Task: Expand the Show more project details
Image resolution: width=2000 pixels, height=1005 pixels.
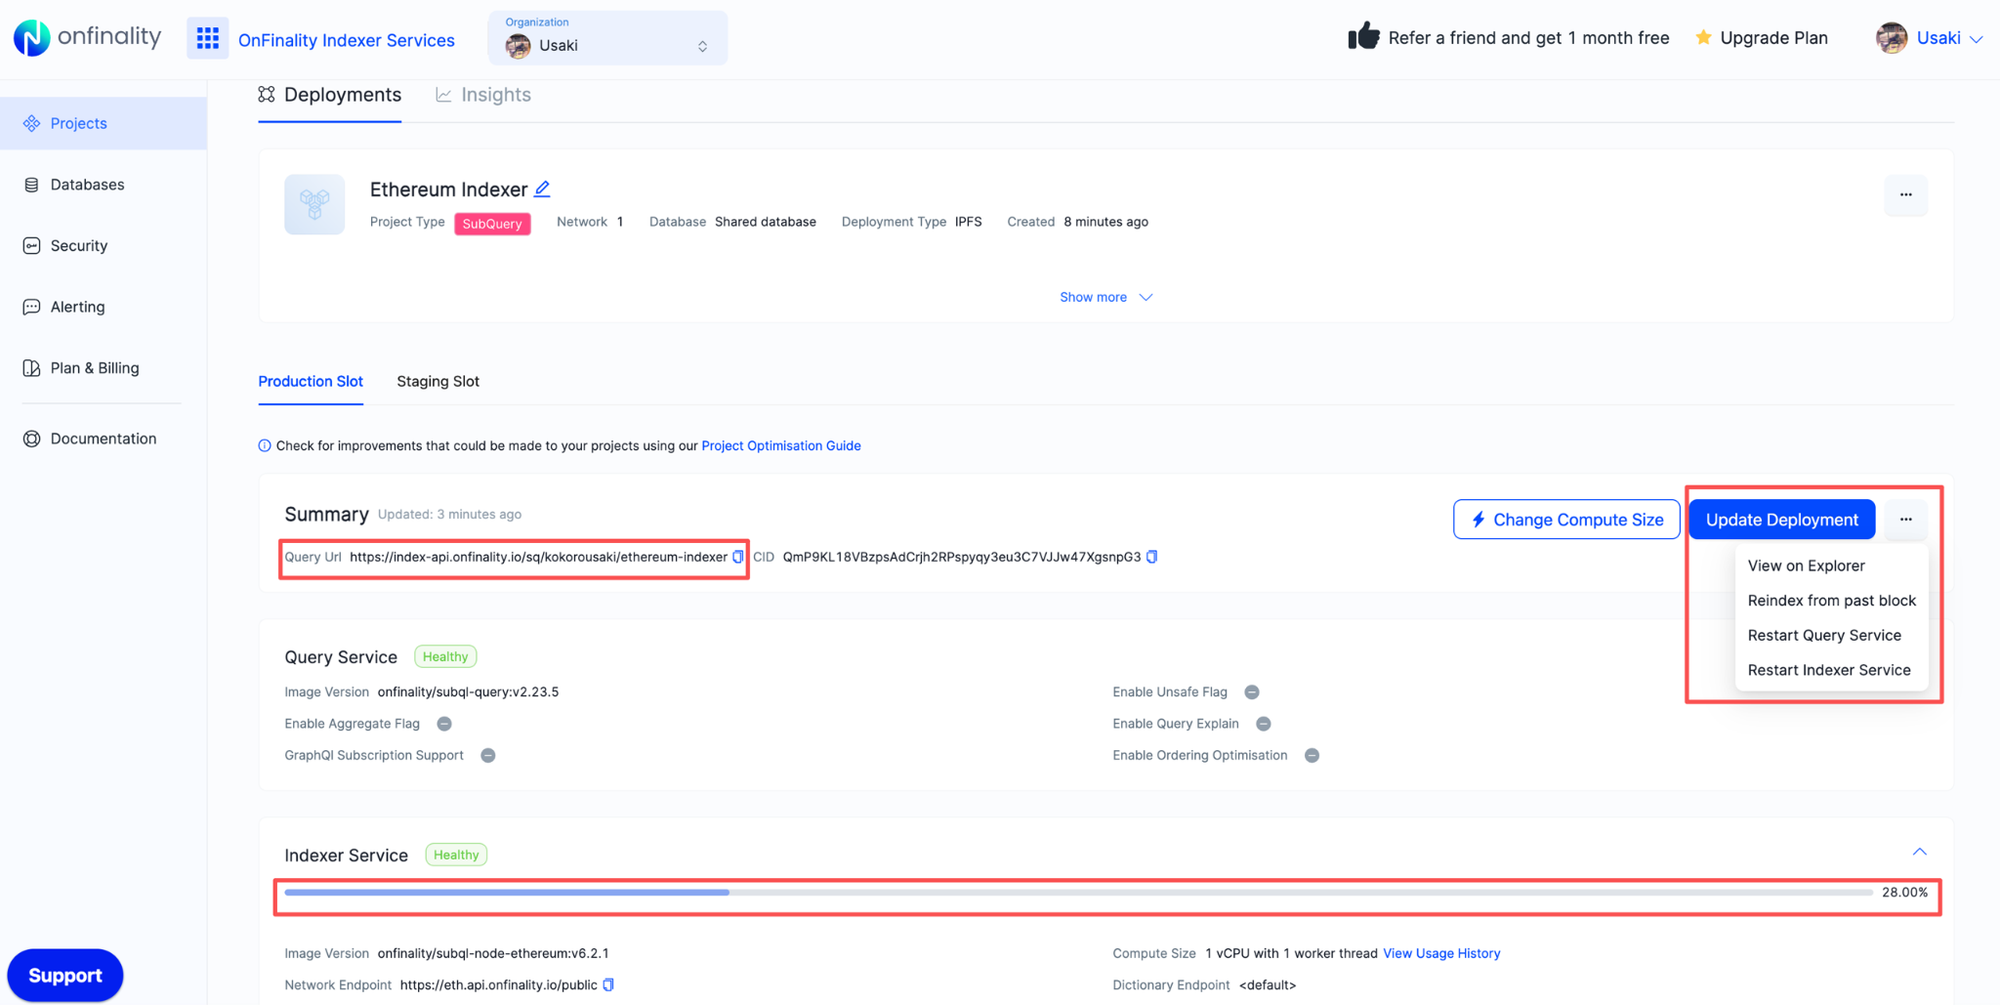Action: click(x=1106, y=296)
